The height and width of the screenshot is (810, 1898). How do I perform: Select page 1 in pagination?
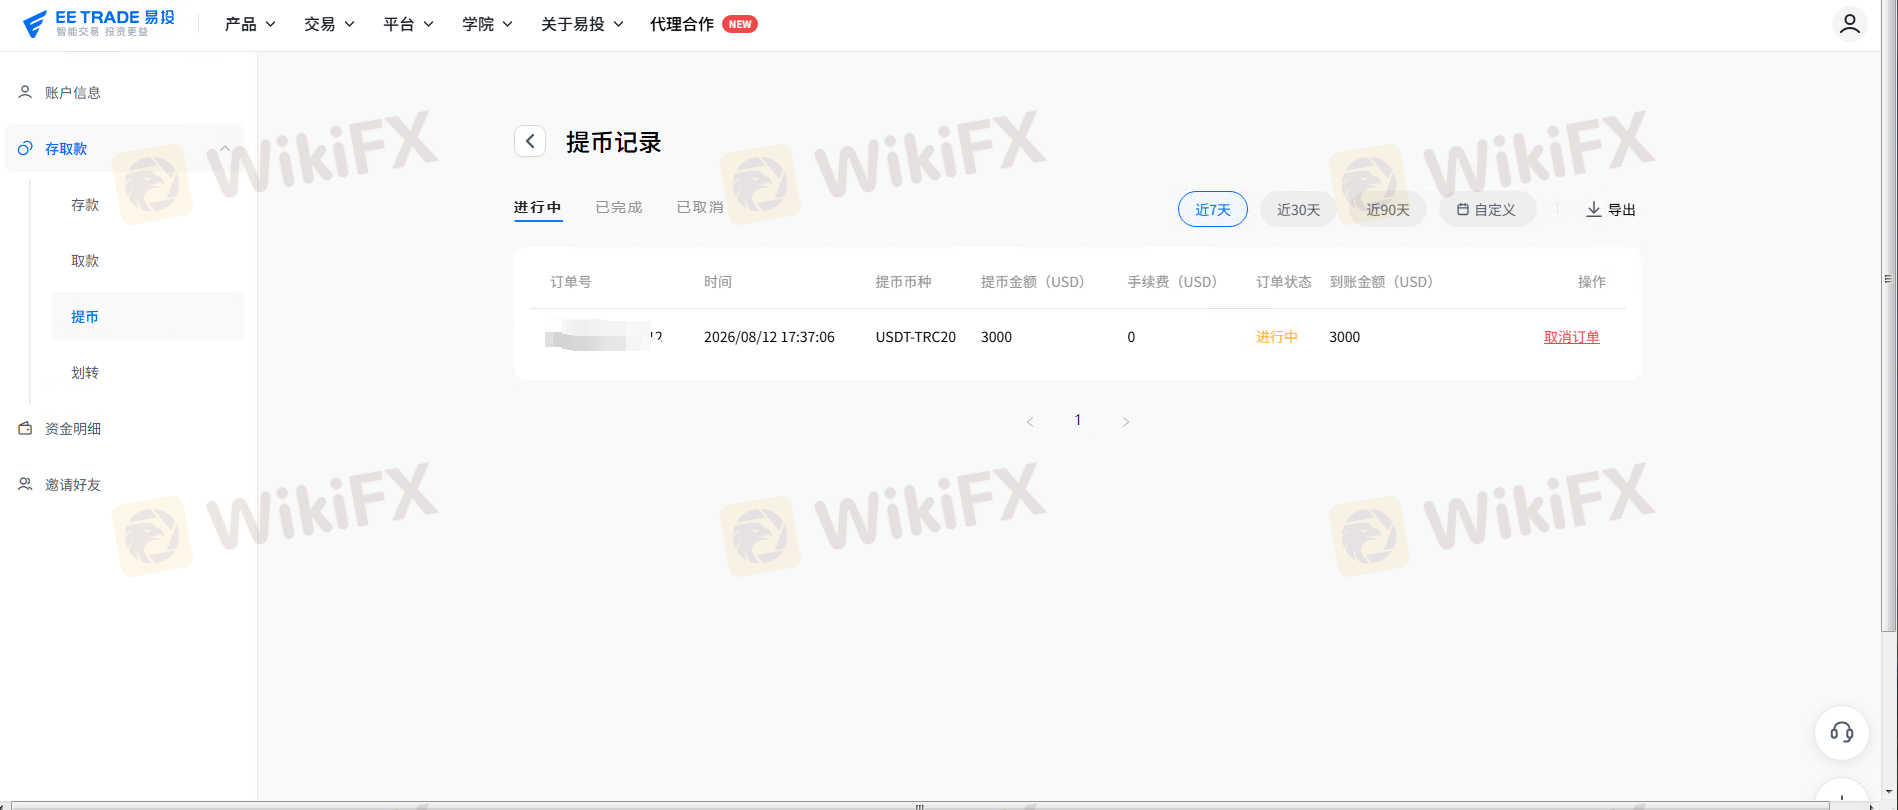[x=1078, y=420]
